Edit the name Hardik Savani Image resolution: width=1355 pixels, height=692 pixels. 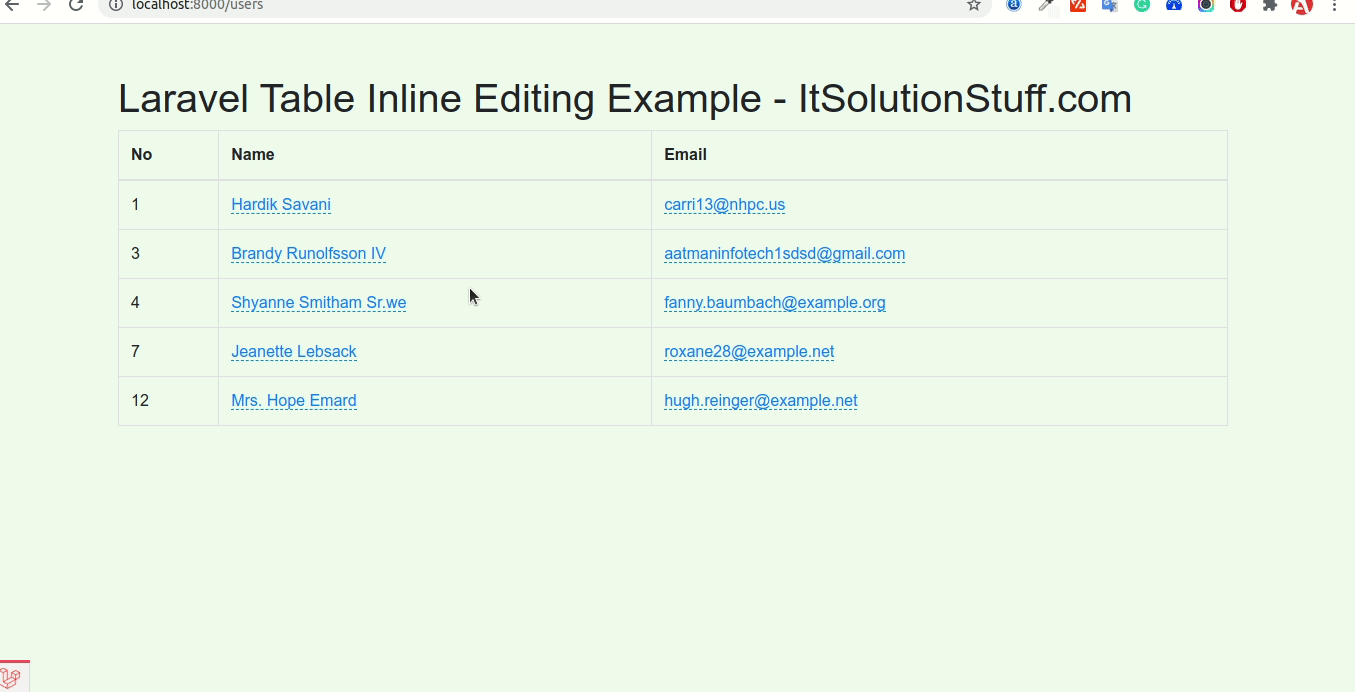[x=281, y=204]
